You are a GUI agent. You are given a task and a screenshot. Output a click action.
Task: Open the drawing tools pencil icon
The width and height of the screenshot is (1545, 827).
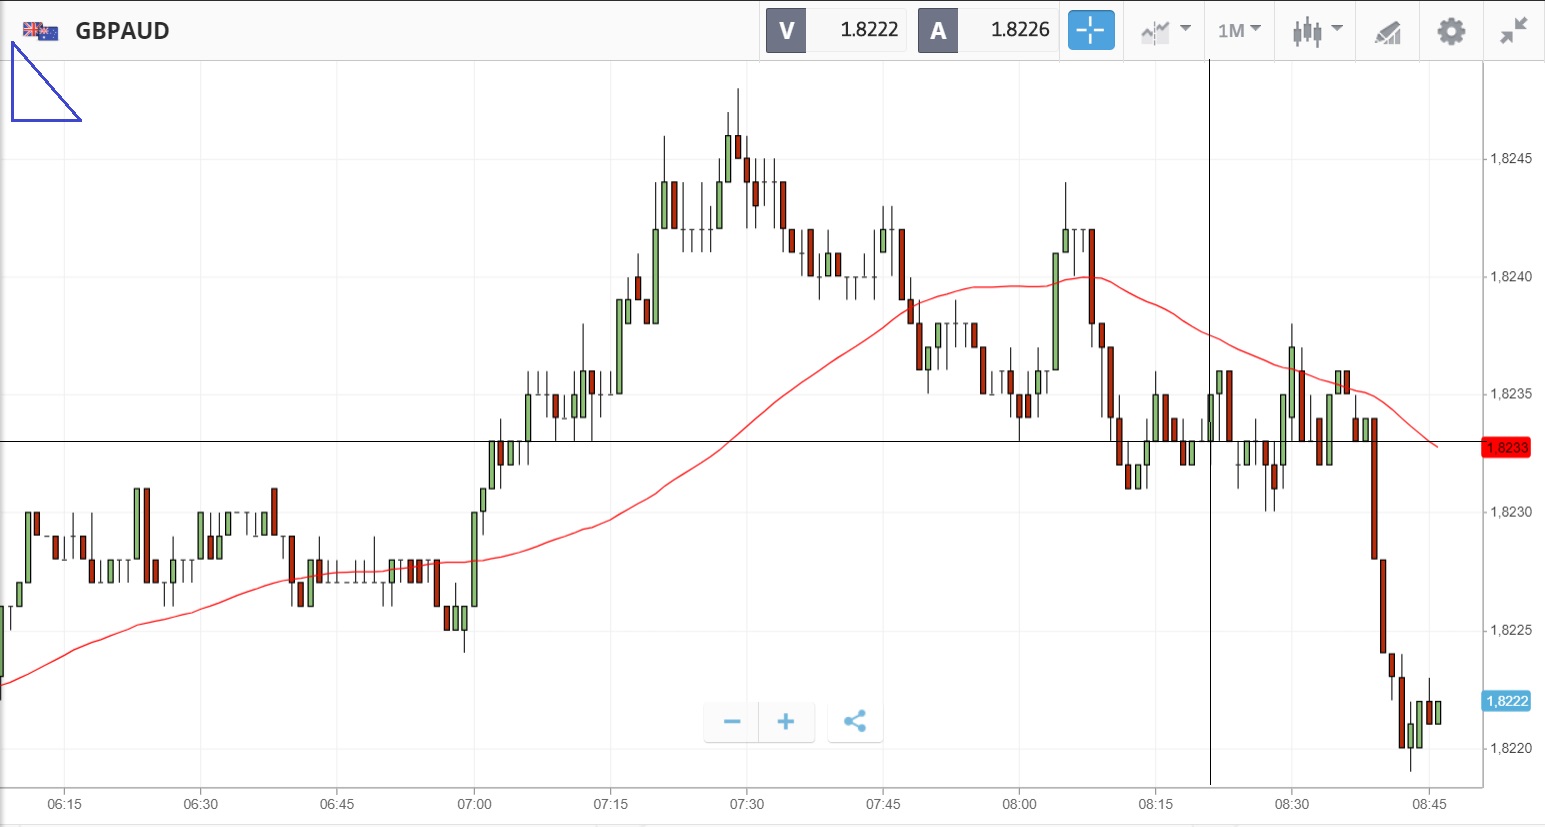1388,32
